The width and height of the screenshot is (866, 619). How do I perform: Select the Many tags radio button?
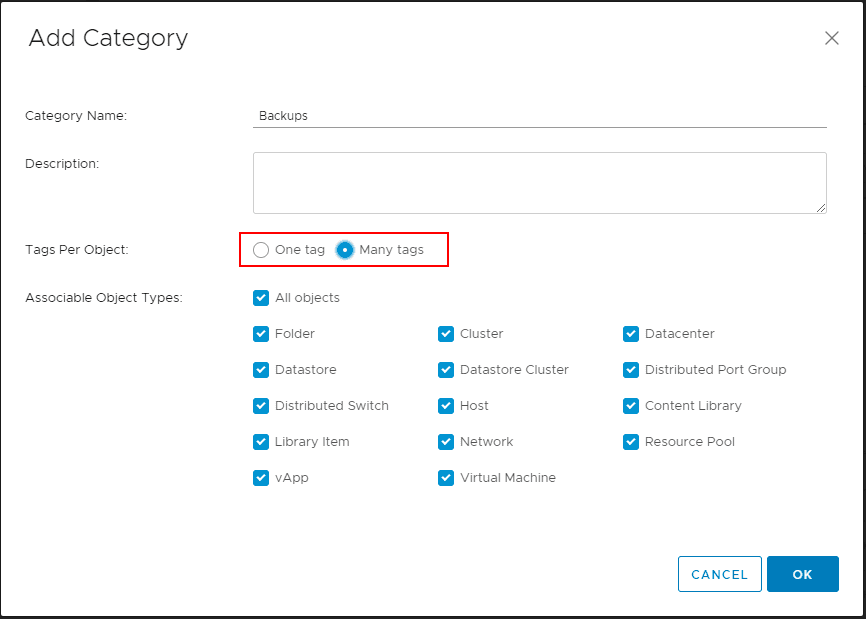point(345,250)
